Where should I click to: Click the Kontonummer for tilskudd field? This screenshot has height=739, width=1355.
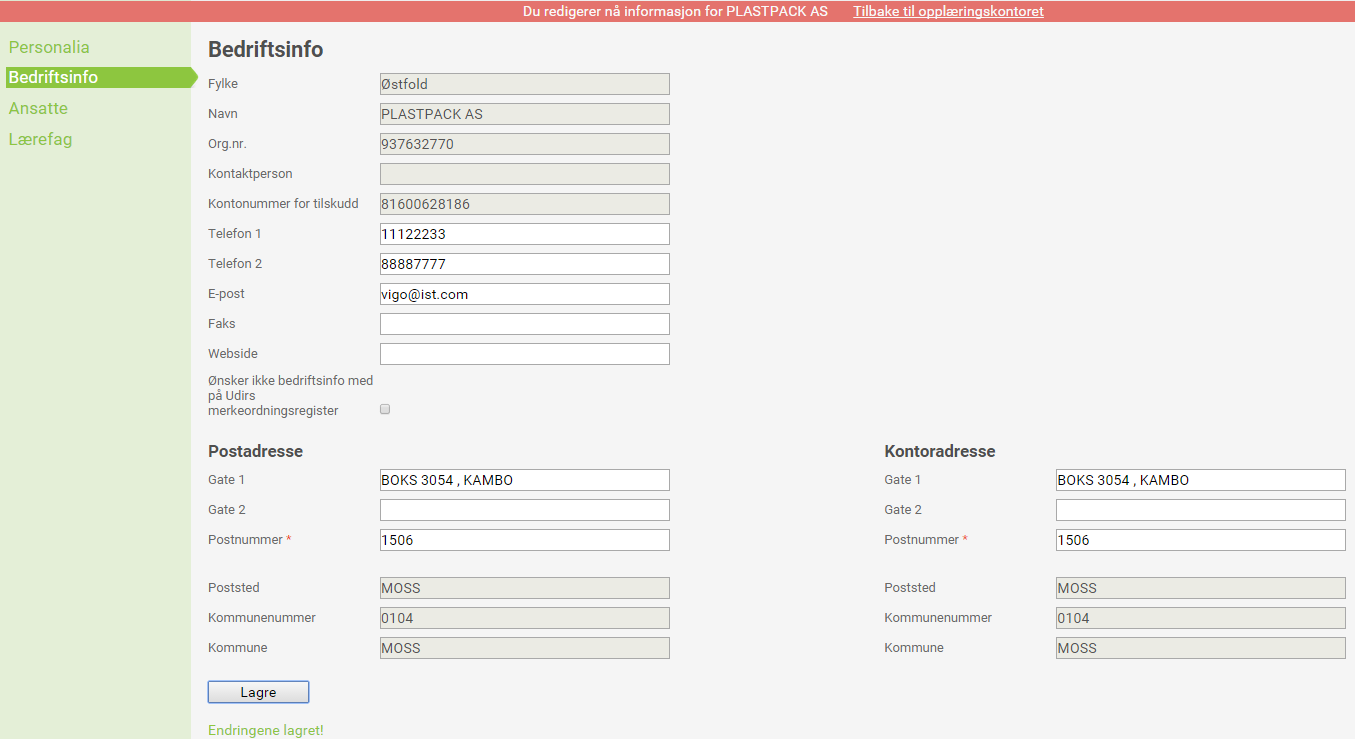point(525,204)
